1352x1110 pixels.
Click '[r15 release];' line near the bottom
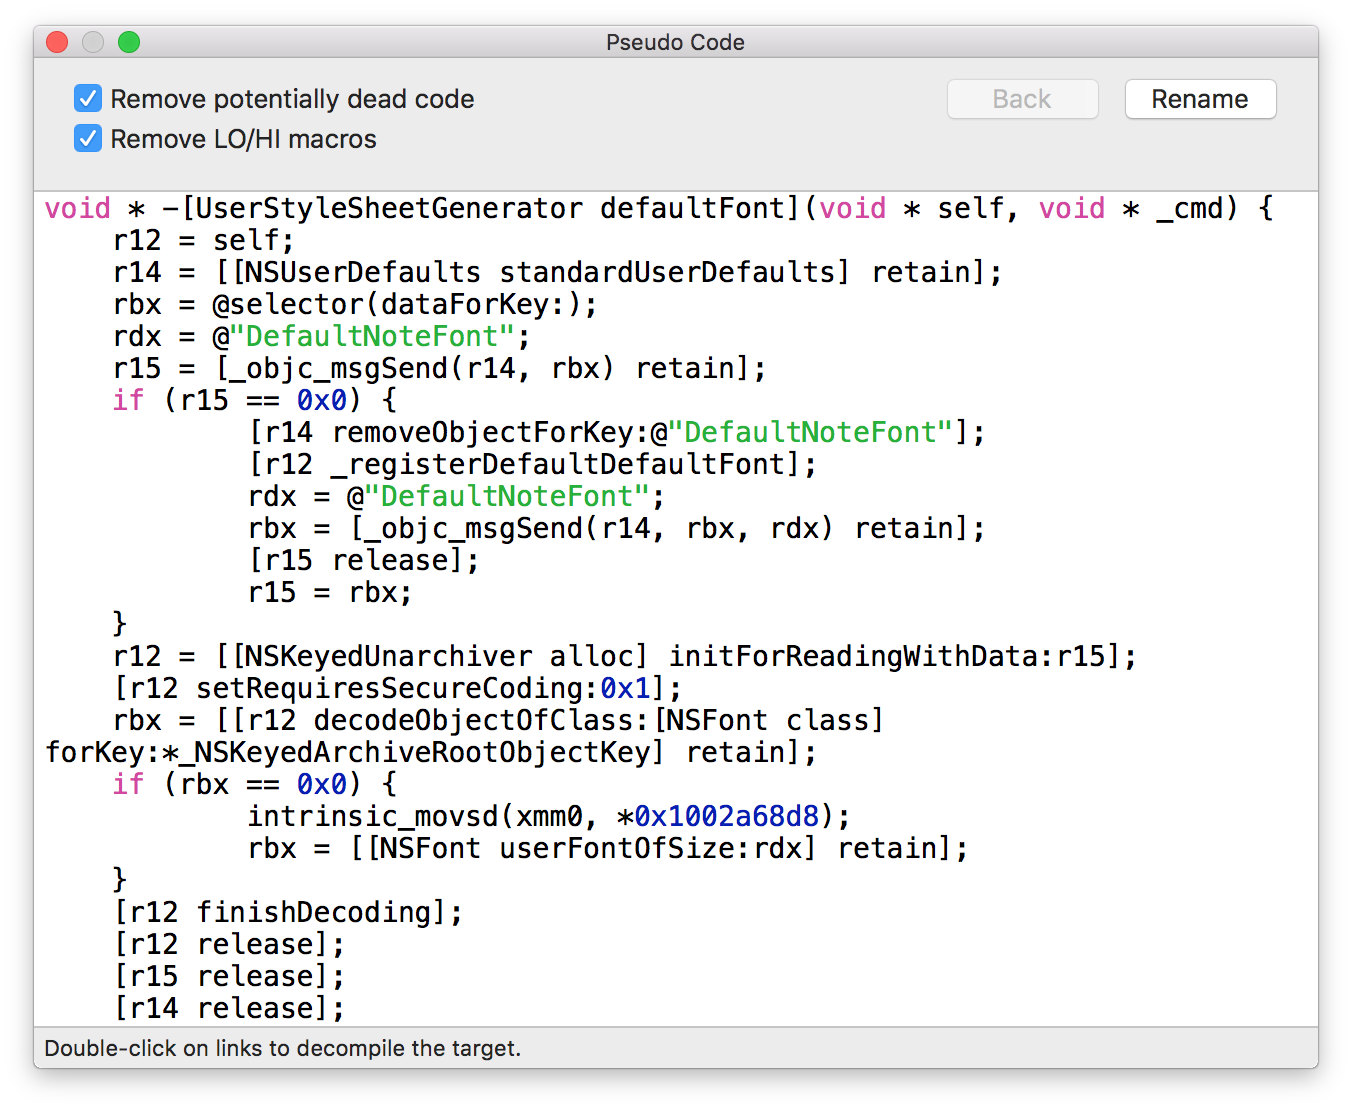coord(229,976)
